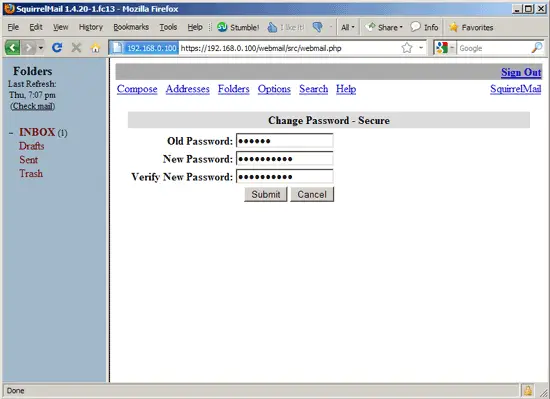The width and height of the screenshot is (550, 399).
Task: Open the All topics dropdown
Action: point(348,27)
